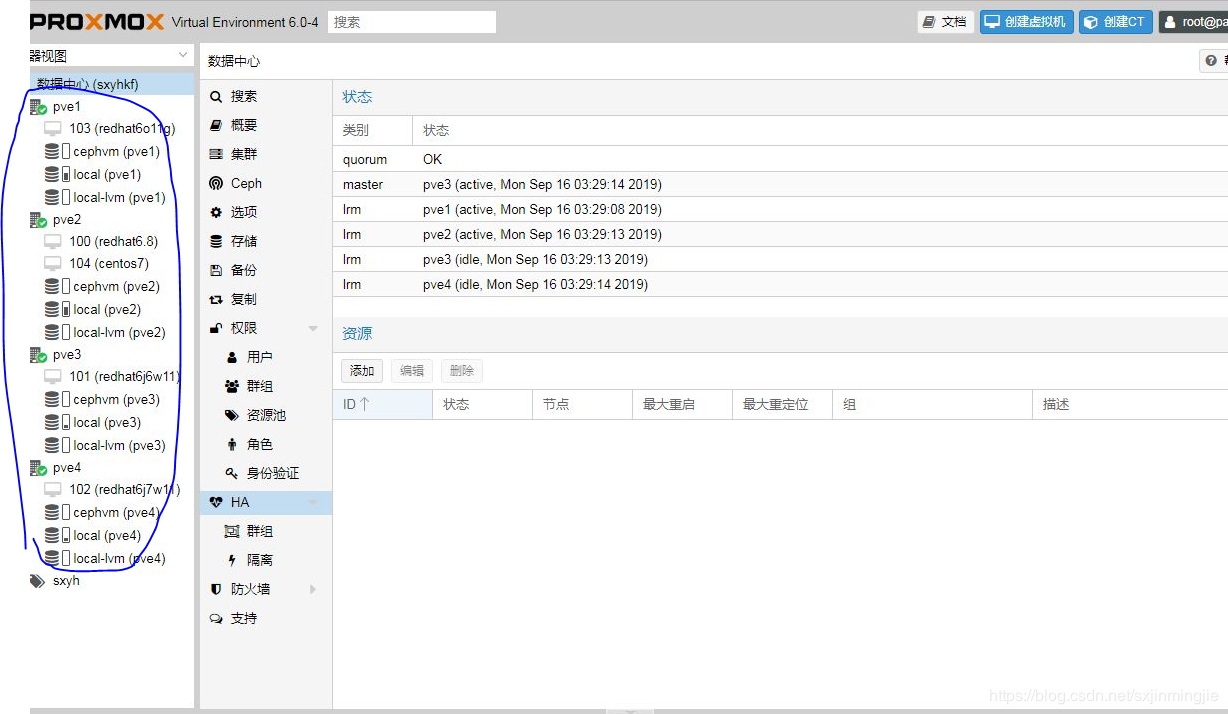
Task: Click the 编辑 resource button
Action: [x=412, y=371]
